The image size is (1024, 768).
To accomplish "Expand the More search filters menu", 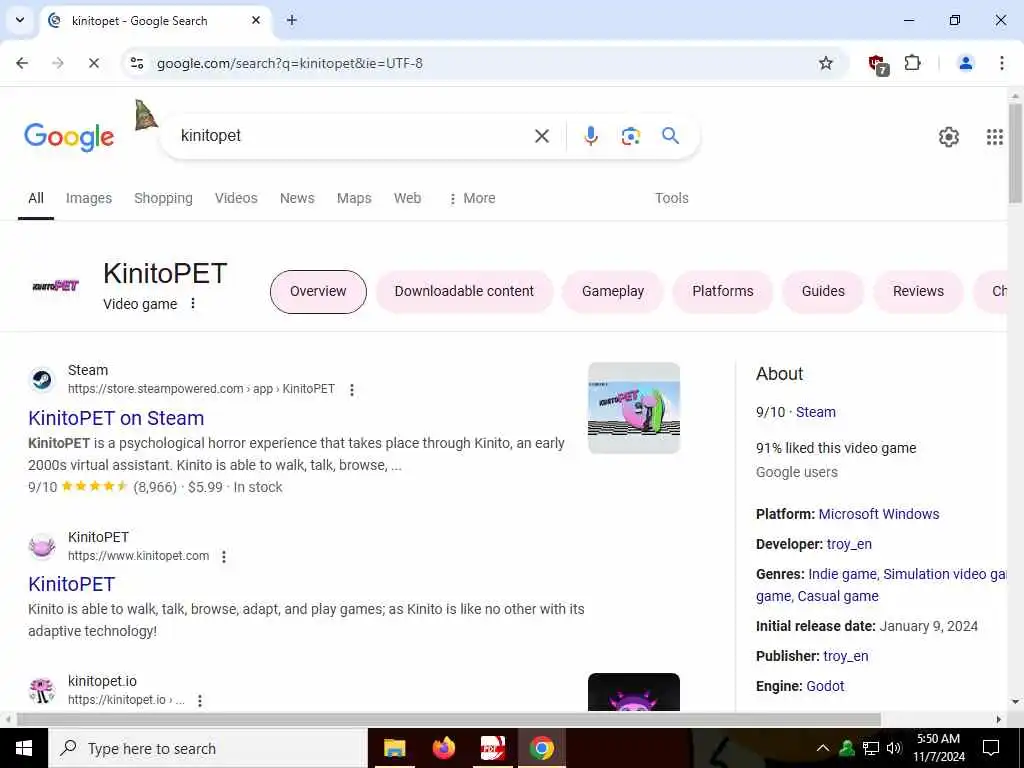I will click(x=472, y=198).
